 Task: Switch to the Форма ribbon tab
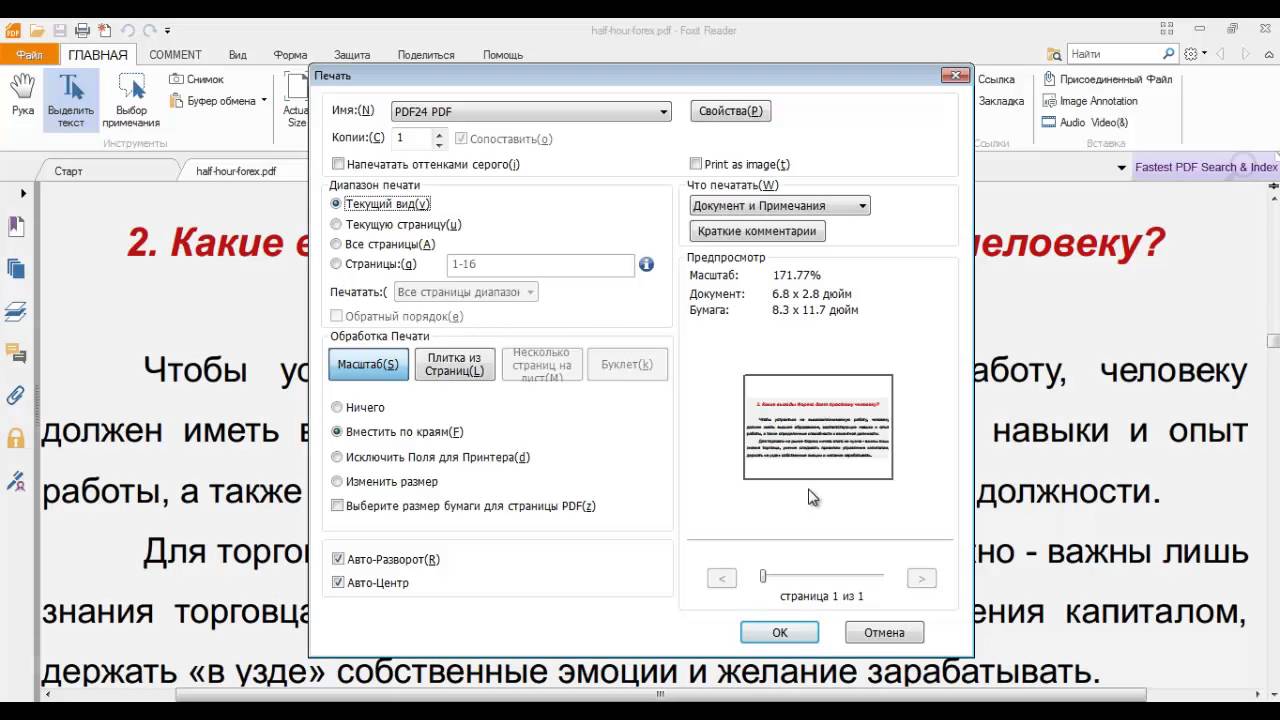(x=290, y=55)
